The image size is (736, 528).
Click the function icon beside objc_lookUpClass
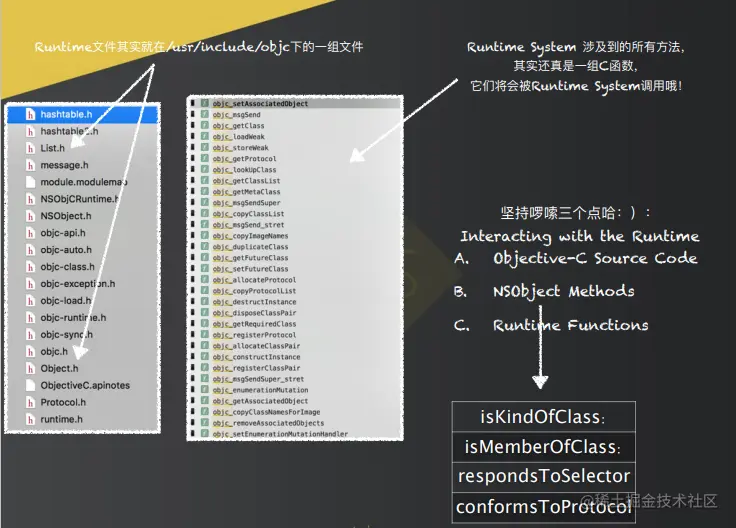(x=205, y=169)
